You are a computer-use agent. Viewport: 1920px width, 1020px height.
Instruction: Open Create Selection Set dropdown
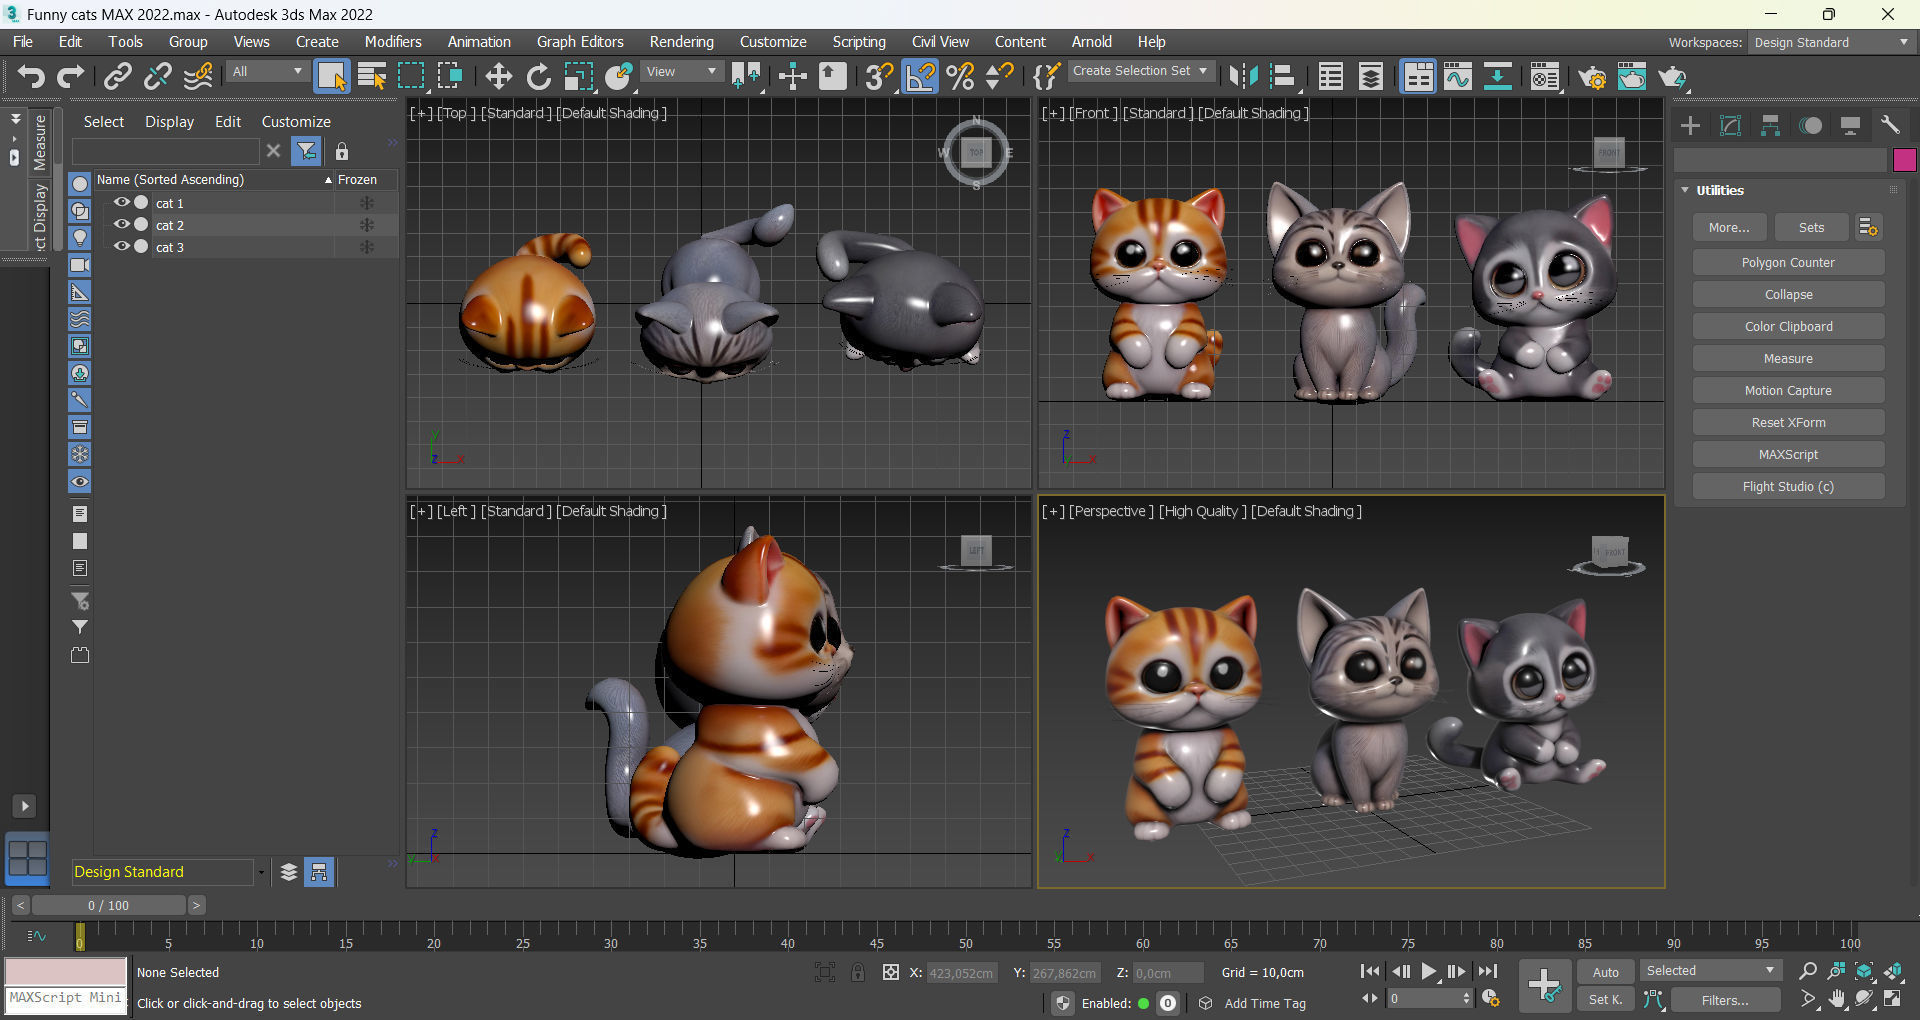1140,71
